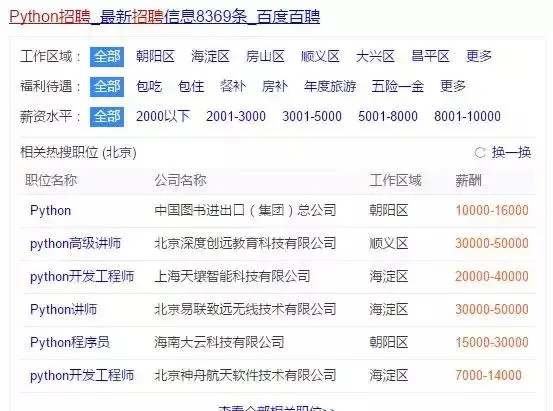Viewport: 553px width, 411px height.
Task: Open the Python招聘 百度百聘 title link
Action: pyautogui.click(x=164, y=17)
